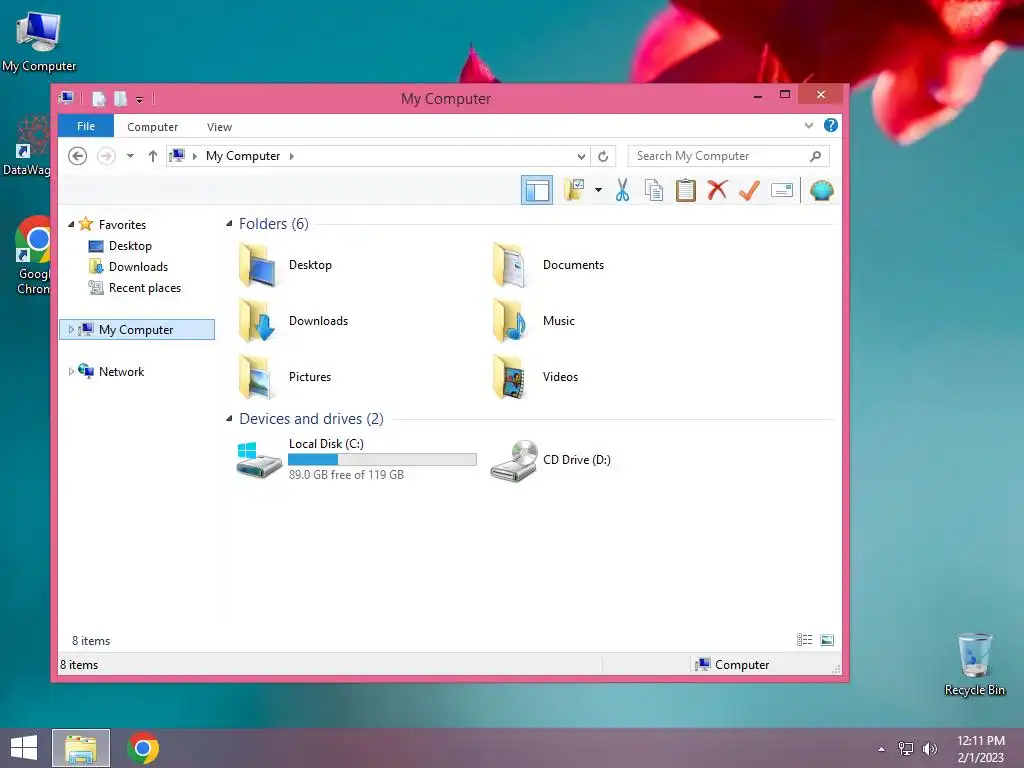Click the network tray icon
This screenshot has width=1024, height=768.
tap(906, 749)
